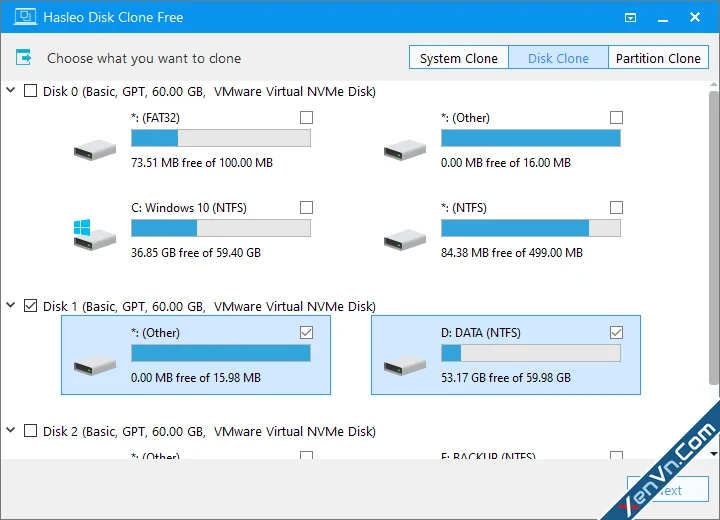
Task: Click '84.38 MB free of 499.00 MB' text
Action: tap(512, 253)
